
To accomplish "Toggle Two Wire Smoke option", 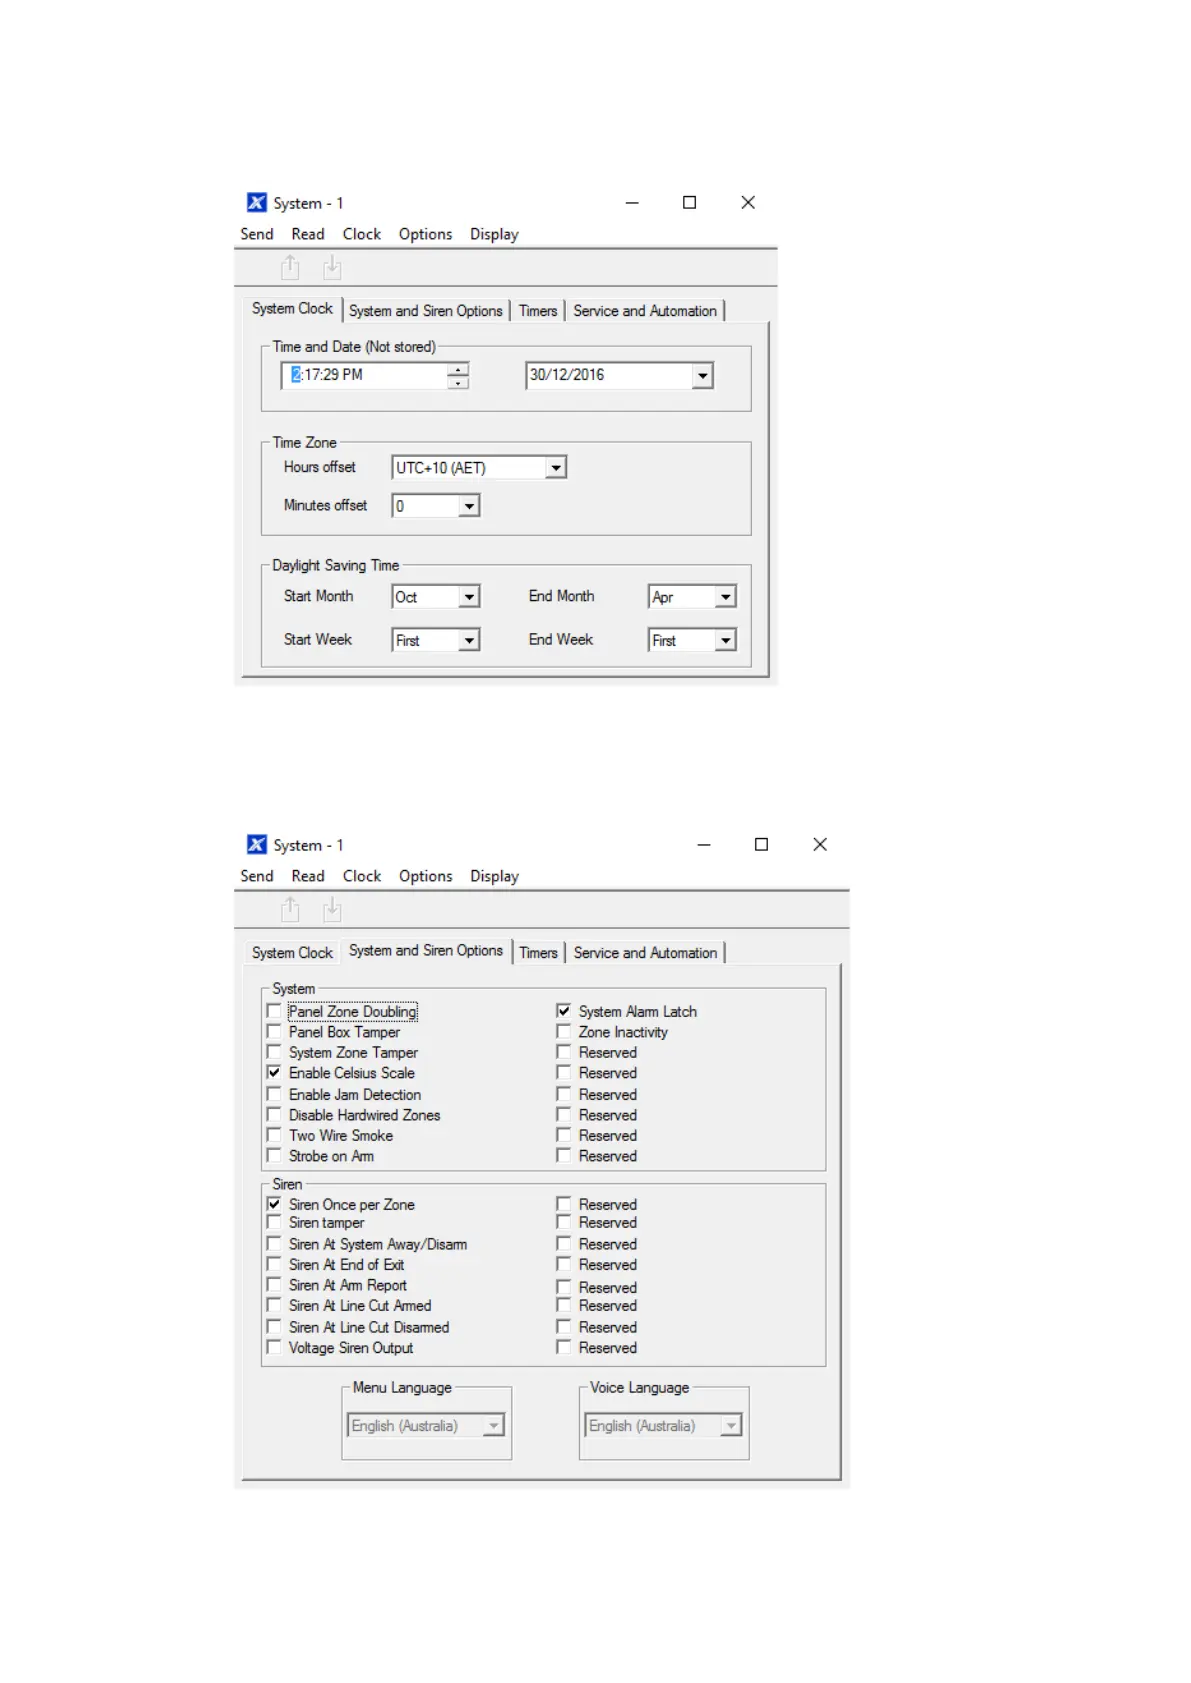I will (274, 1135).
